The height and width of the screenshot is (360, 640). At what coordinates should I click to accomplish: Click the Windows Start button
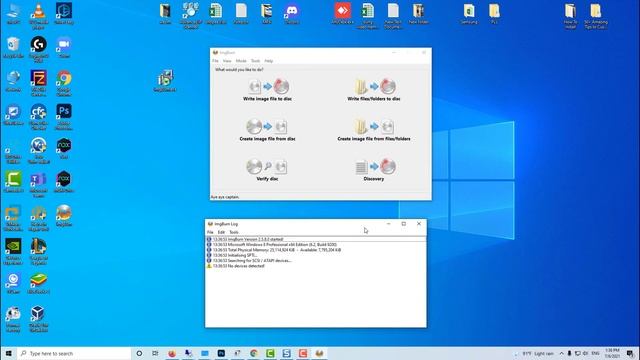pos(9,353)
